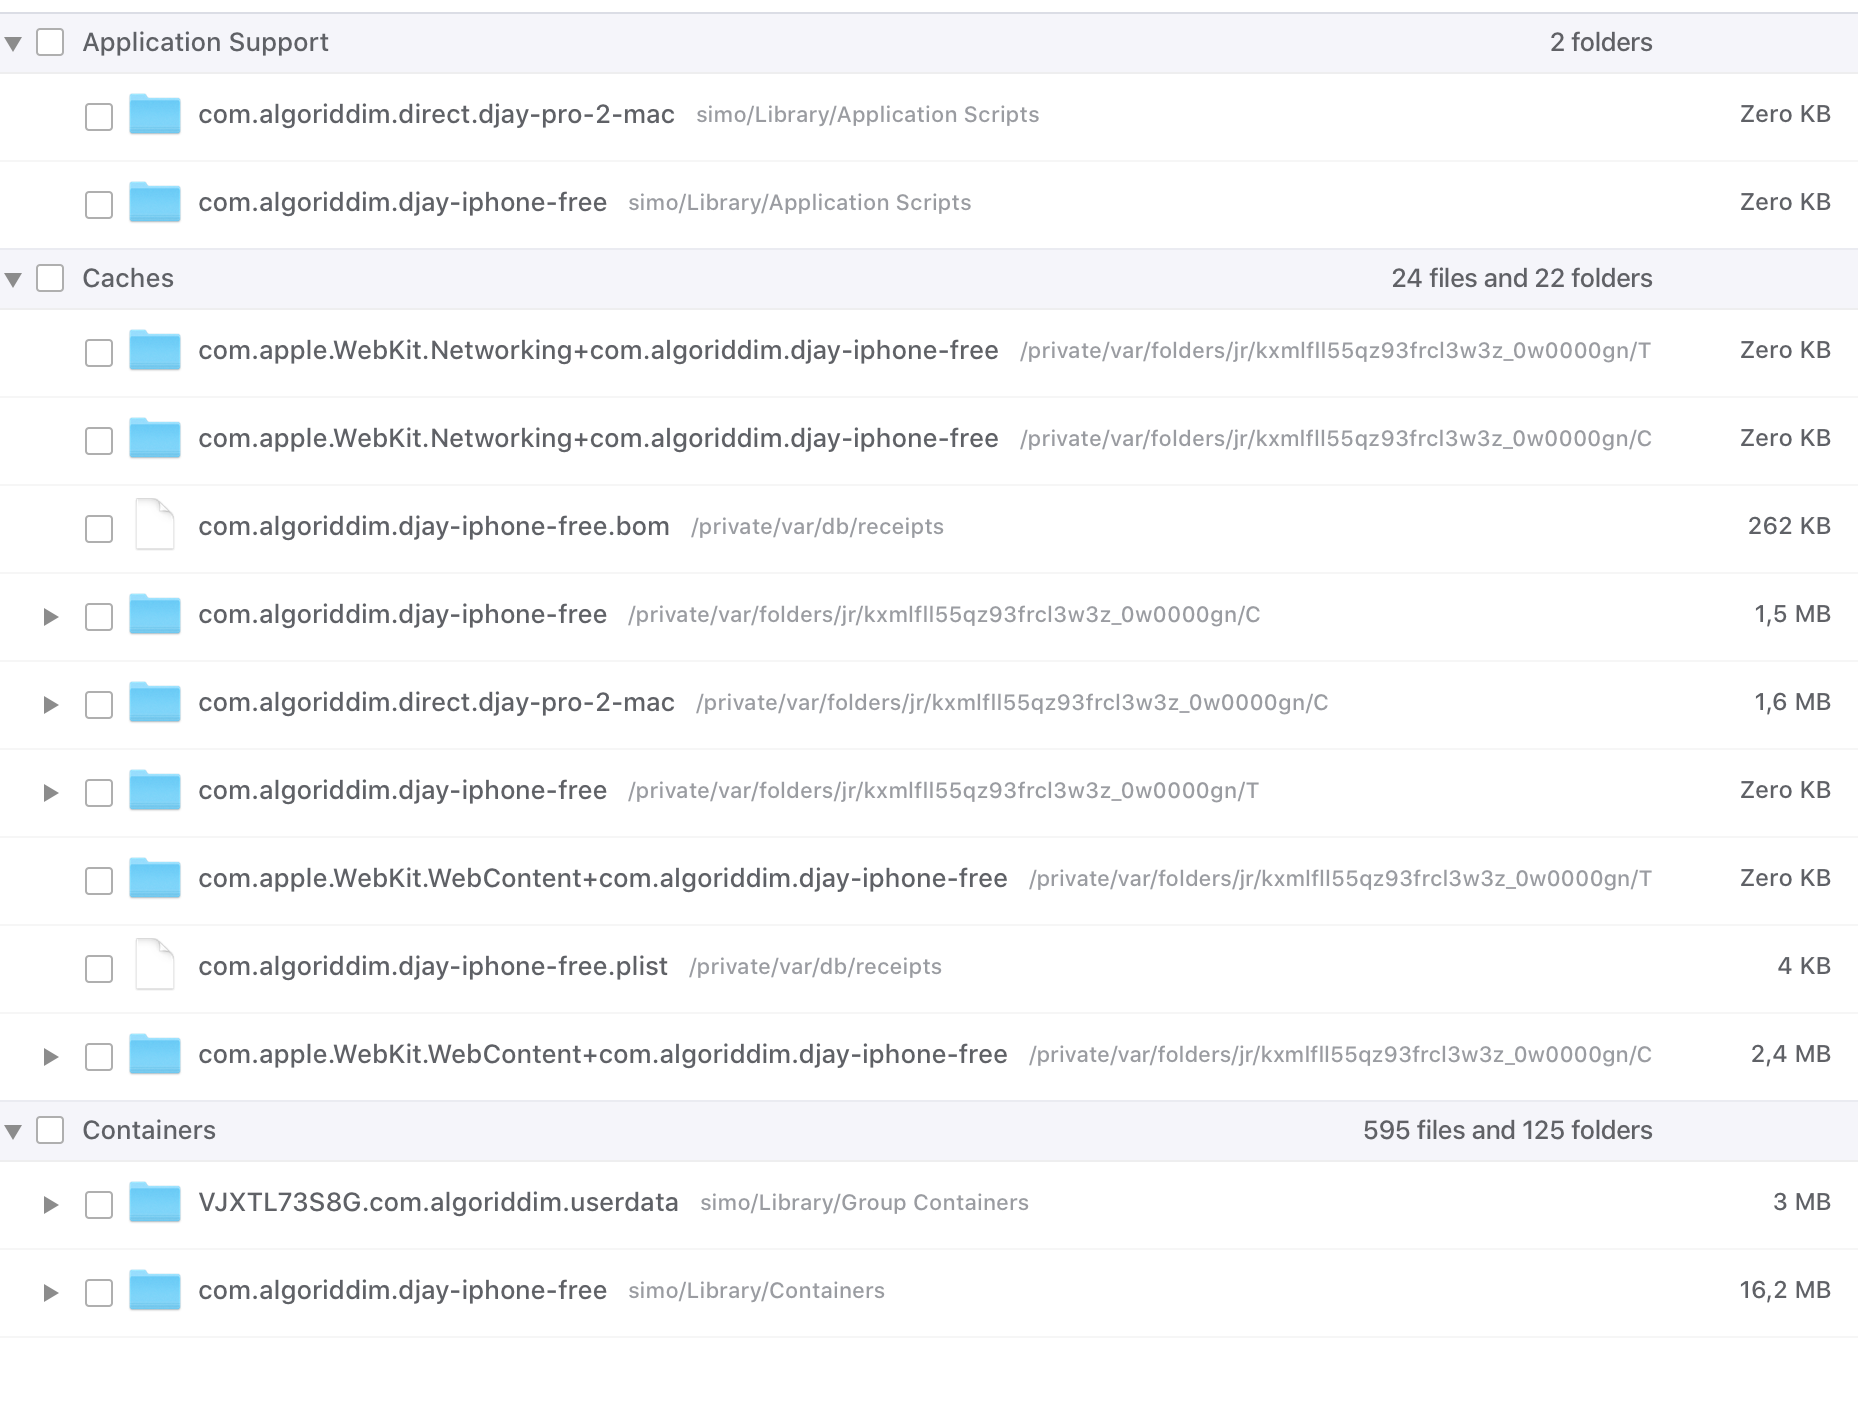Check the Caches group checkbox

(x=50, y=278)
